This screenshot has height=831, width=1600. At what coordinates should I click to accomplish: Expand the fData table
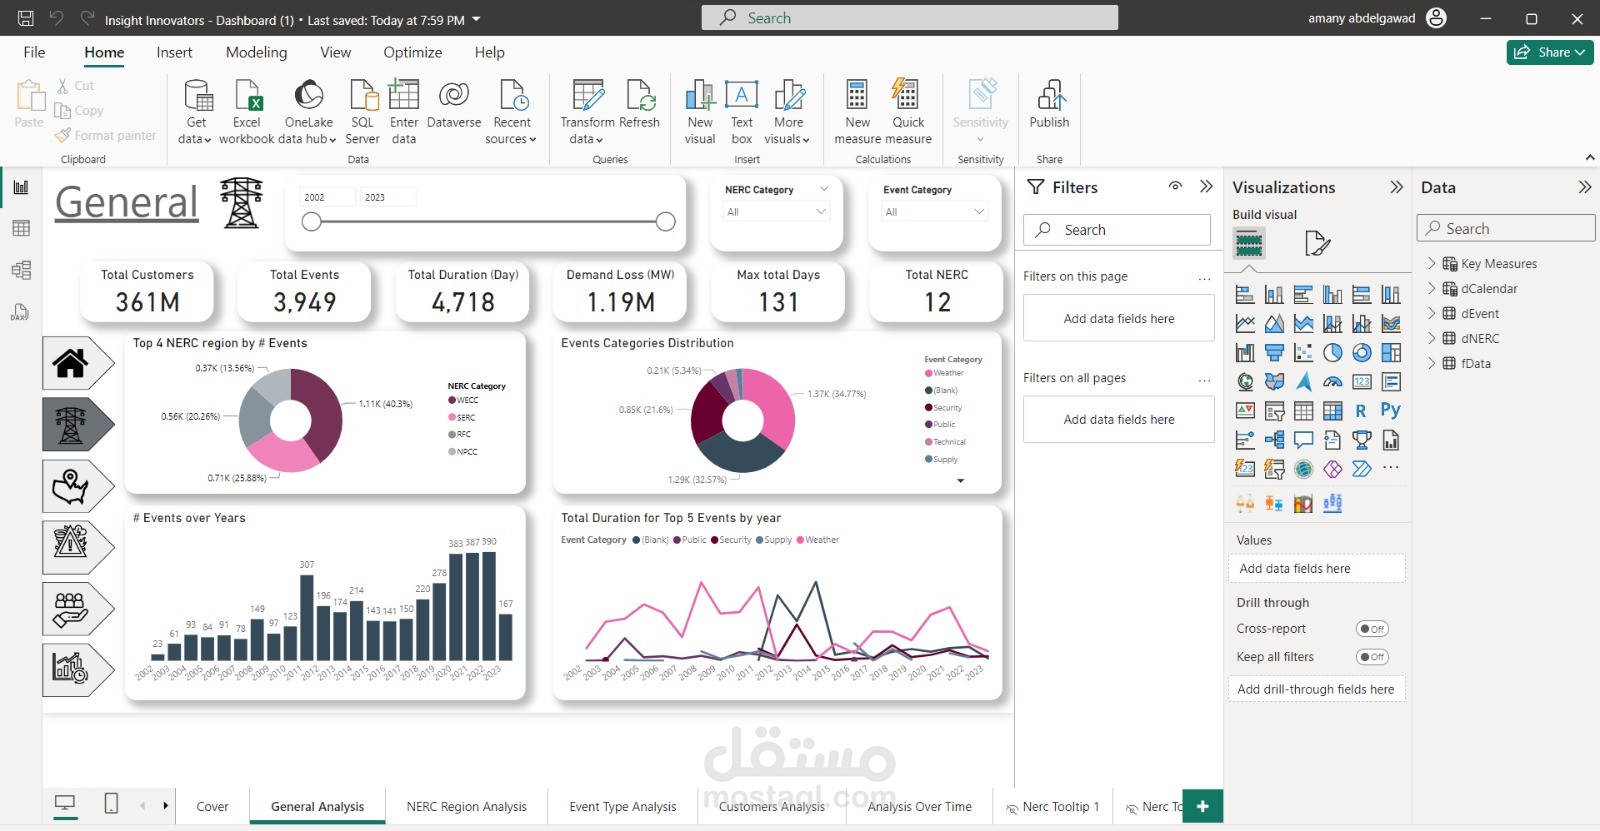coord(1431,363)
